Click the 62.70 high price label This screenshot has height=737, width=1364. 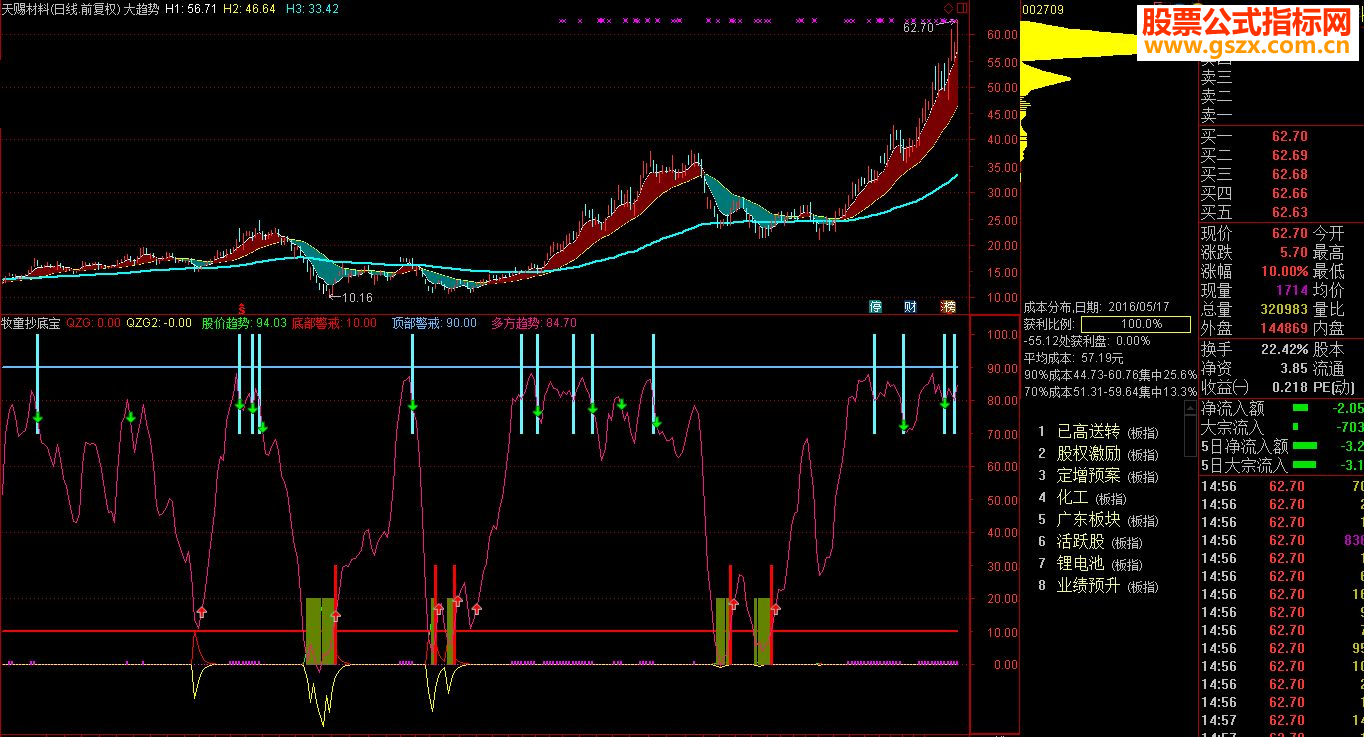pos(918,29)
